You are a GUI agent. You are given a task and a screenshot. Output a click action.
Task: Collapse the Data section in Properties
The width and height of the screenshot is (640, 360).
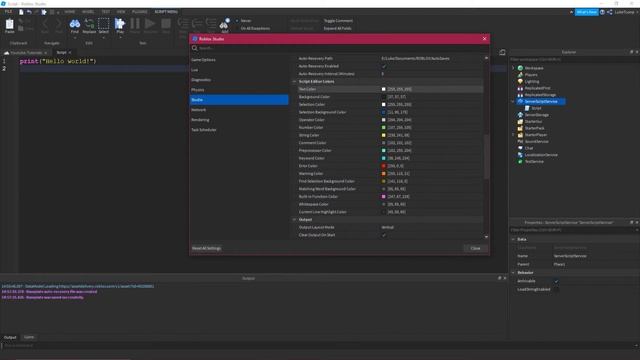tap(513, 240)
